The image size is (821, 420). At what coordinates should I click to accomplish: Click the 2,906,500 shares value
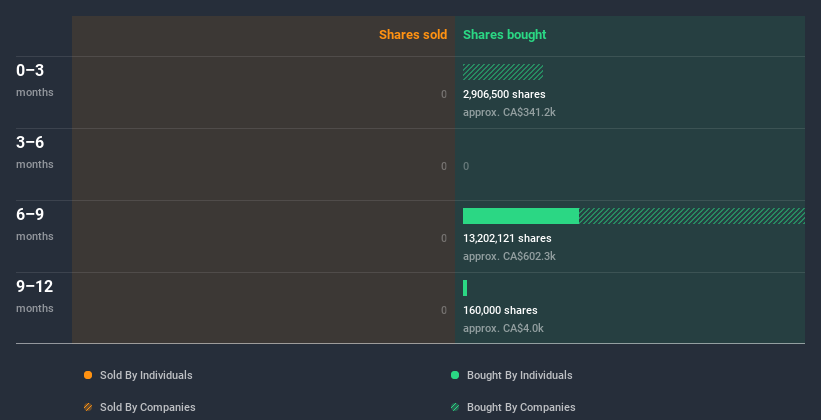(504, 94)
